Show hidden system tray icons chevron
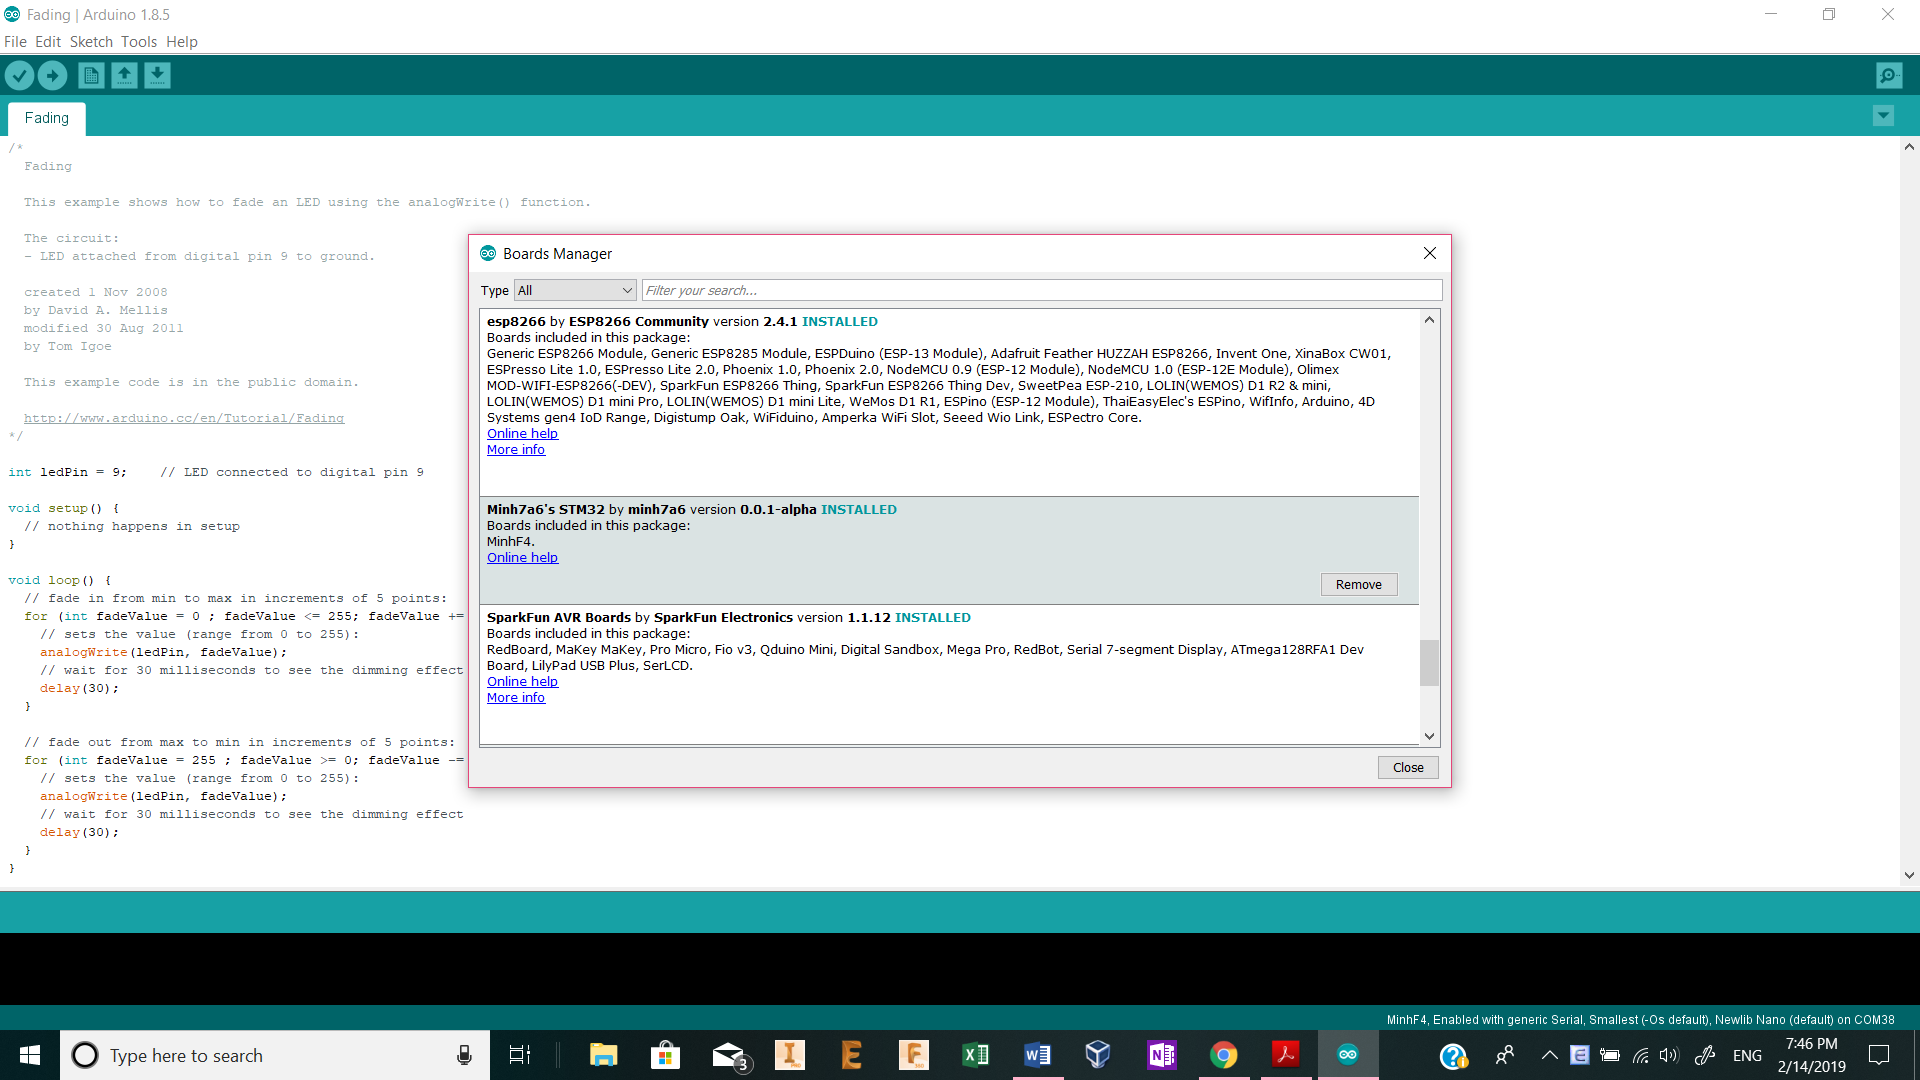1920x1080 pixels. point(1549,1055)
